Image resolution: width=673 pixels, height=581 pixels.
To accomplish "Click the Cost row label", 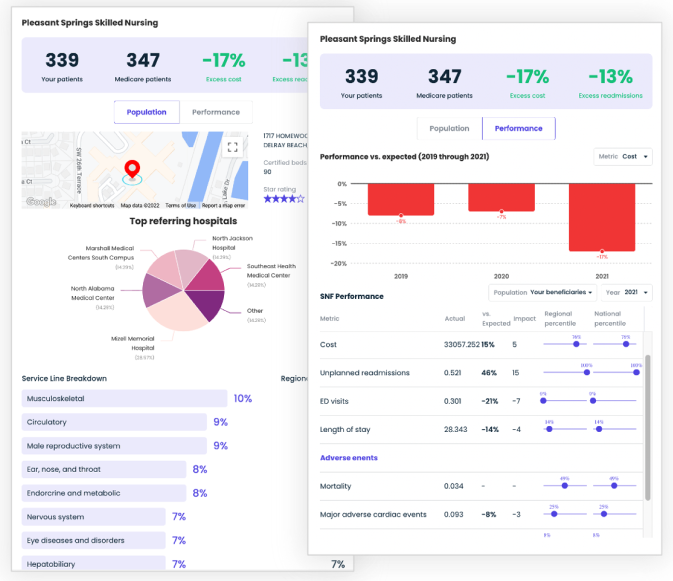I will point(328,345).
